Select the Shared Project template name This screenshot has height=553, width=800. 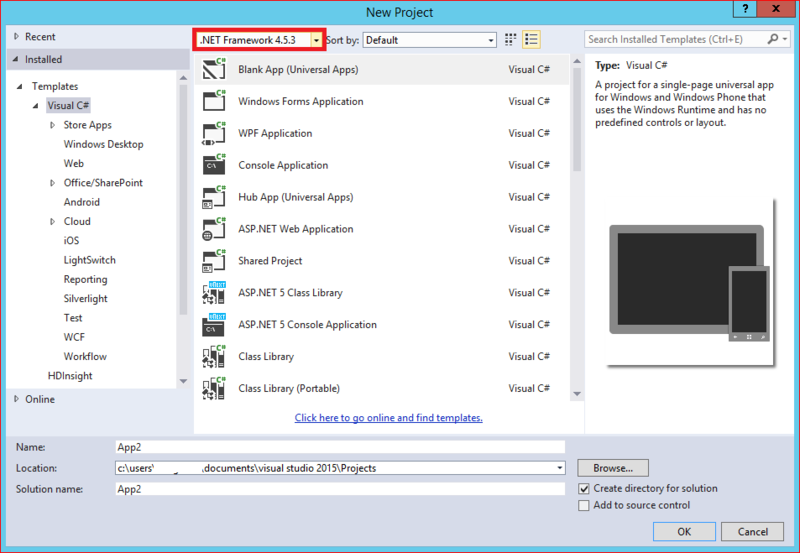pyautogui.click(x=270, y=261)
